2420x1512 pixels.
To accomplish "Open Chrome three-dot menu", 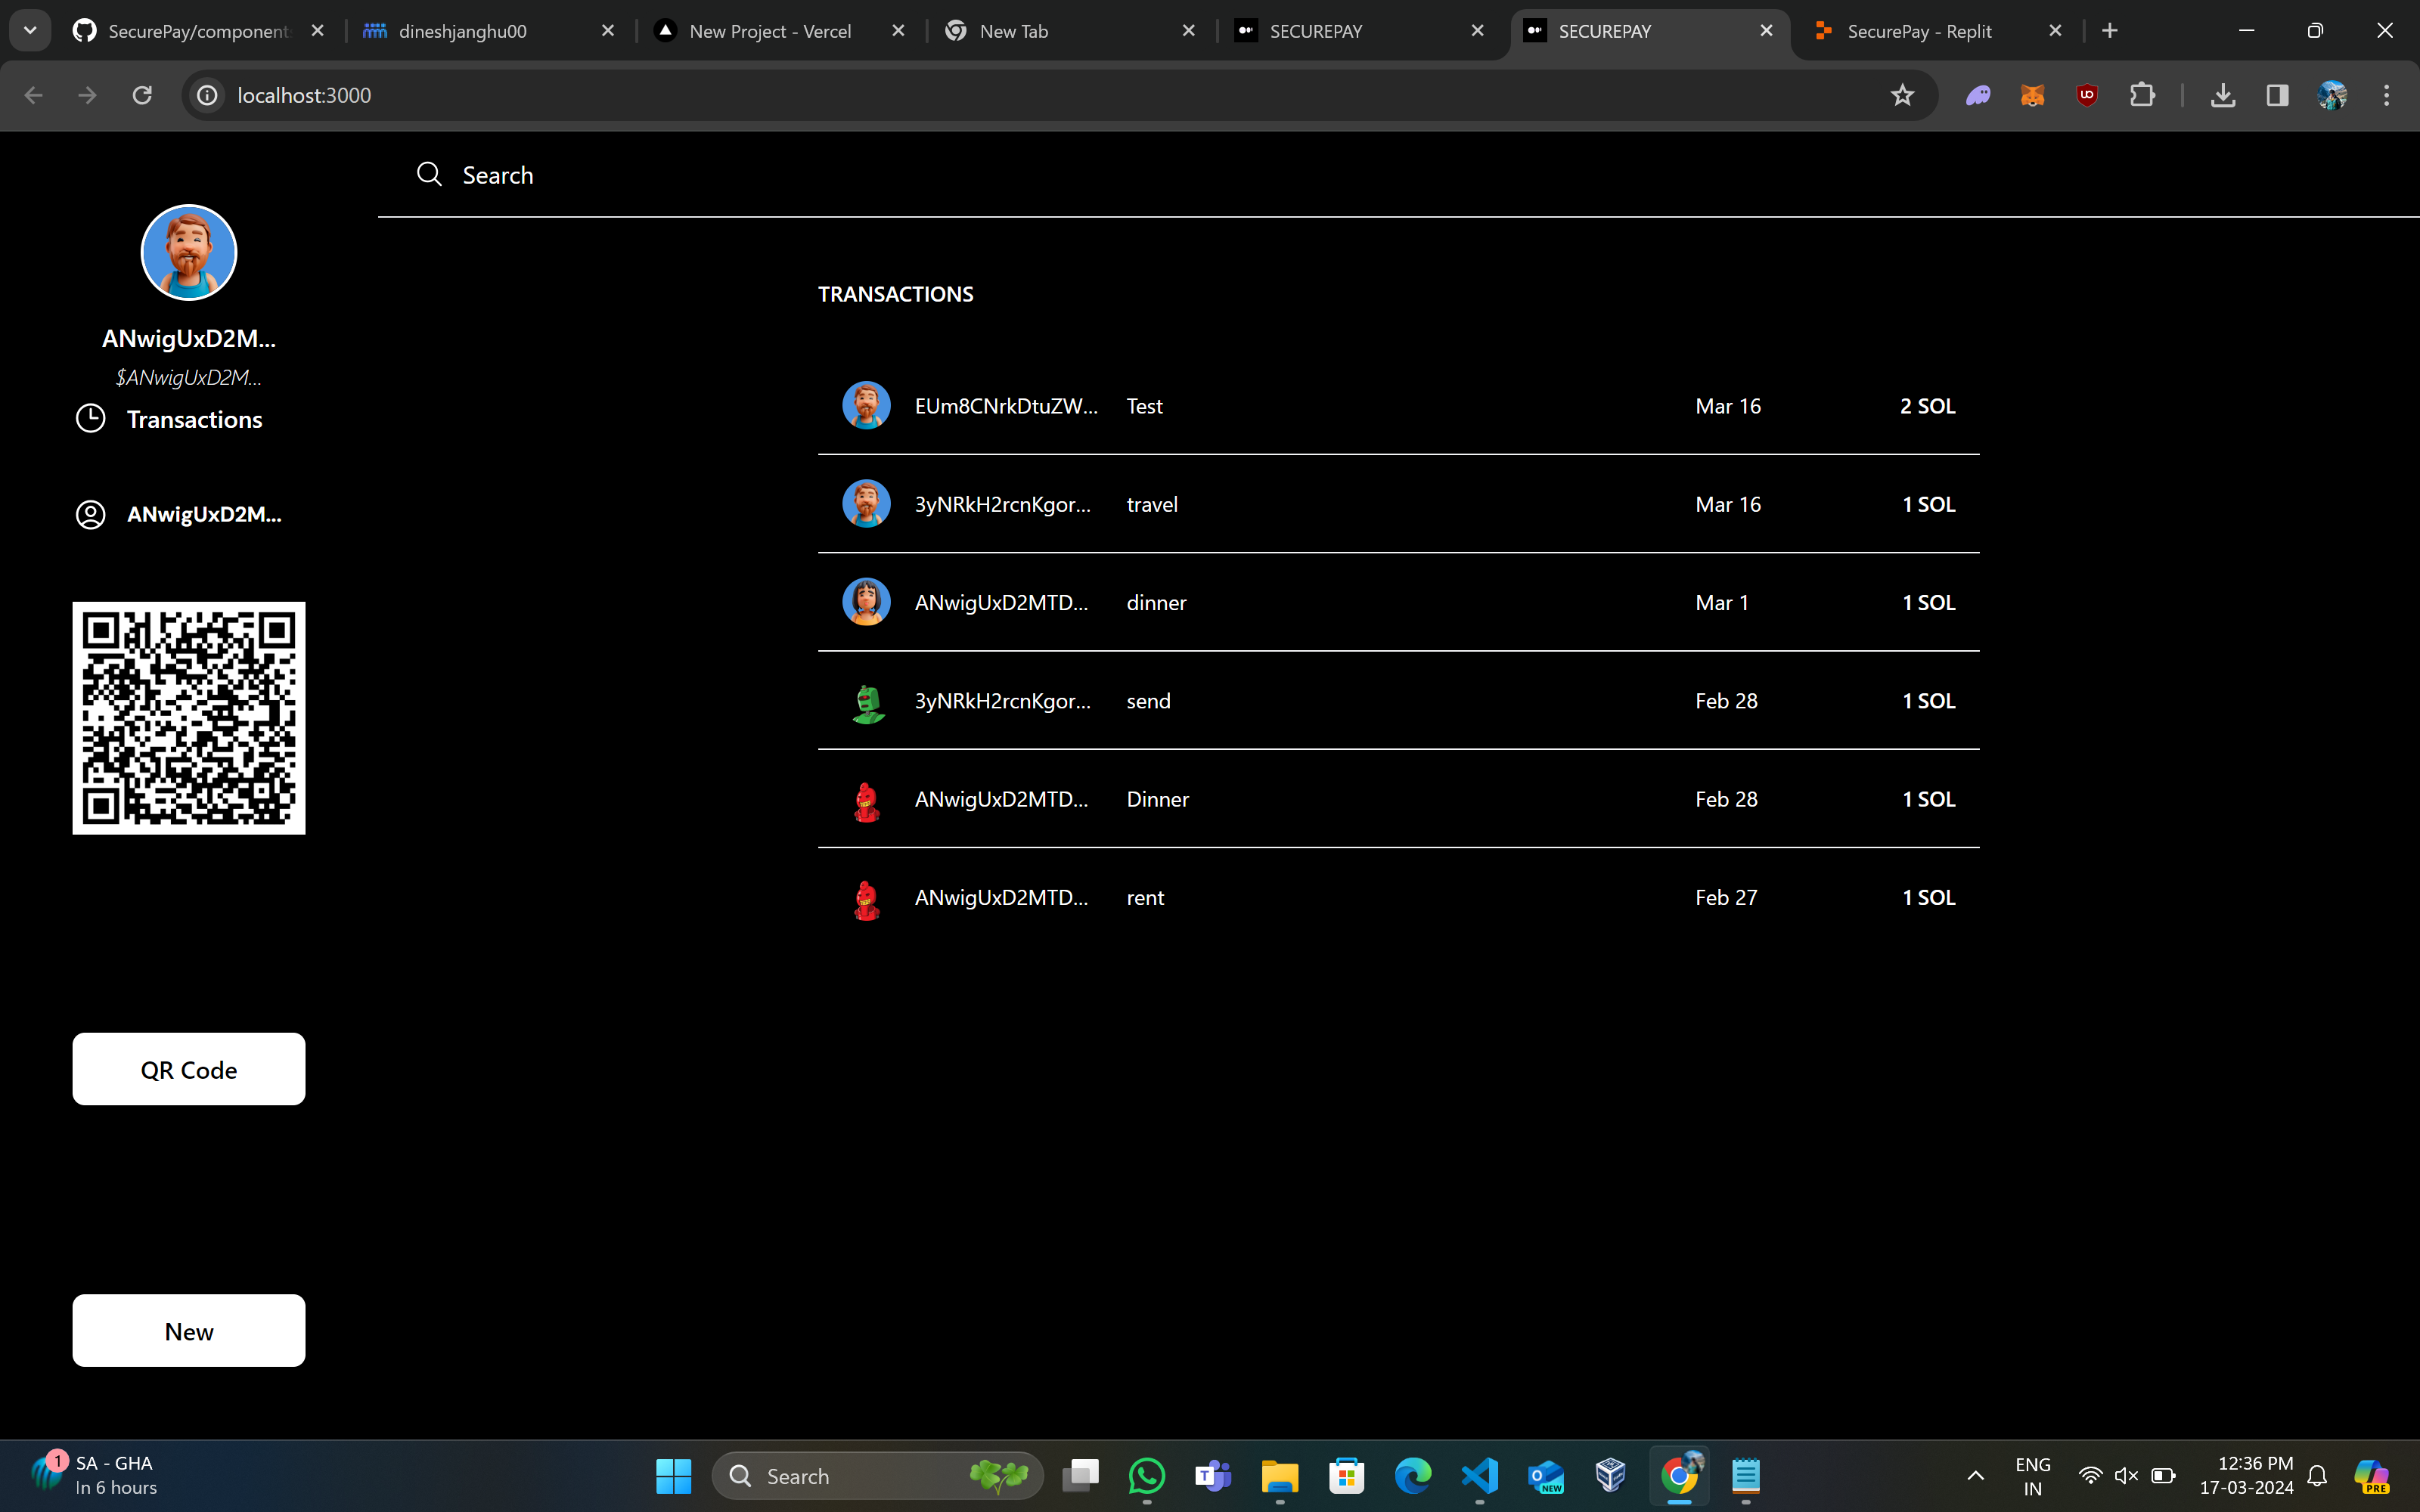I will (x=2387, y=95).
